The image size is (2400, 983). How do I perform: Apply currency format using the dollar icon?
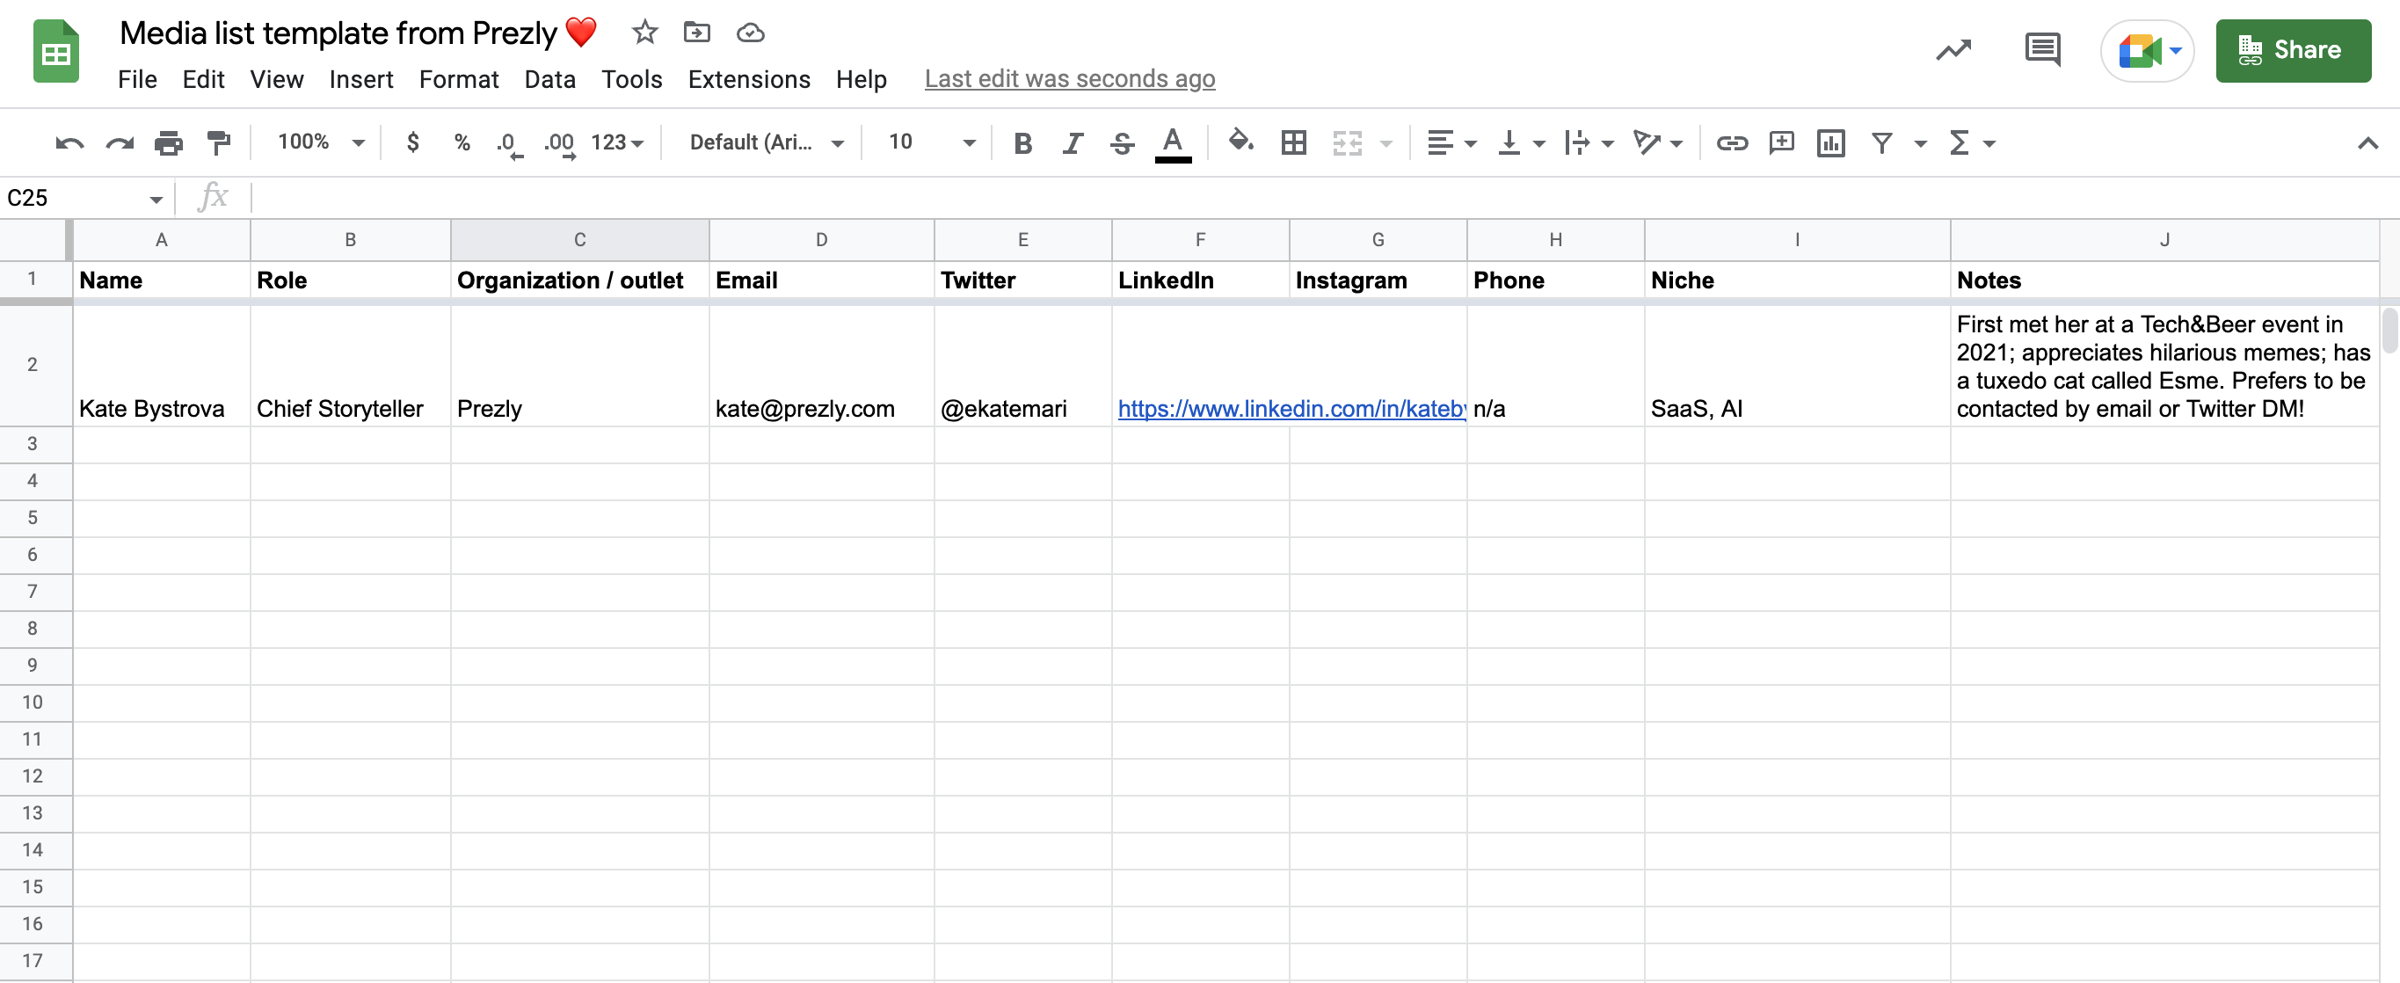coord(412,142)
